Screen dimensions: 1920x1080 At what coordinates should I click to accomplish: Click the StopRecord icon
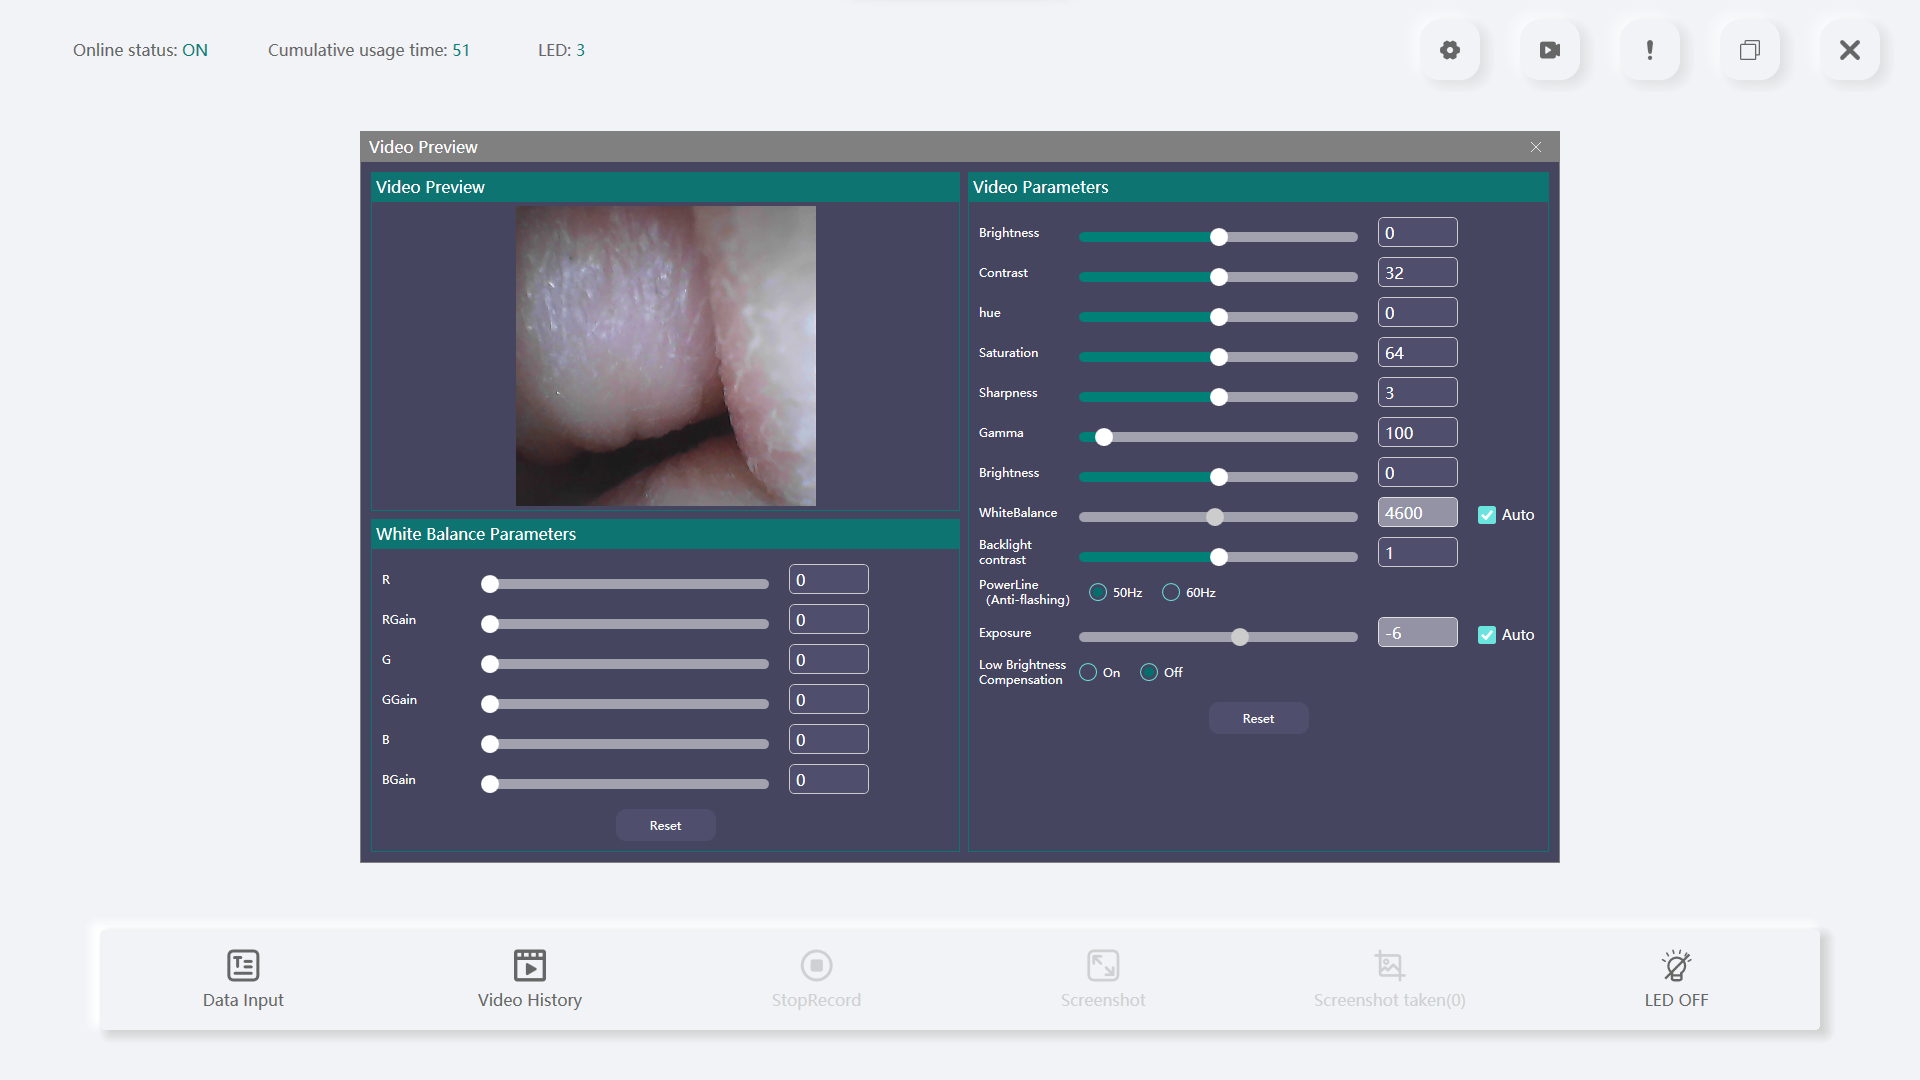click(816, 978)
